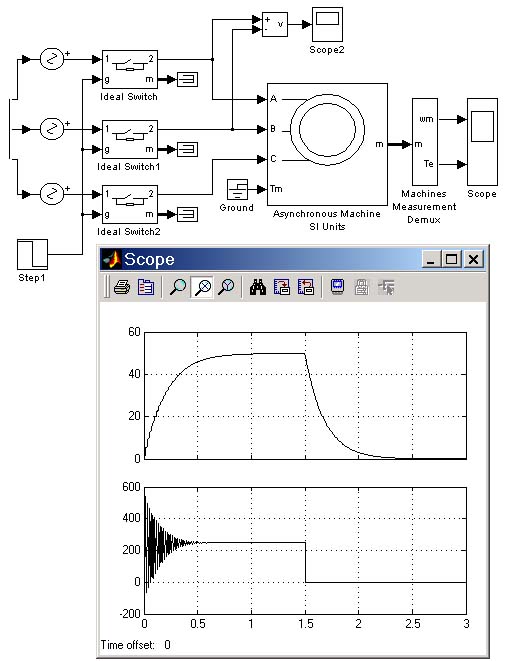This screenshot has width=505, height=661.
Task: Select the Step1 source block
Action: [32, 254]
